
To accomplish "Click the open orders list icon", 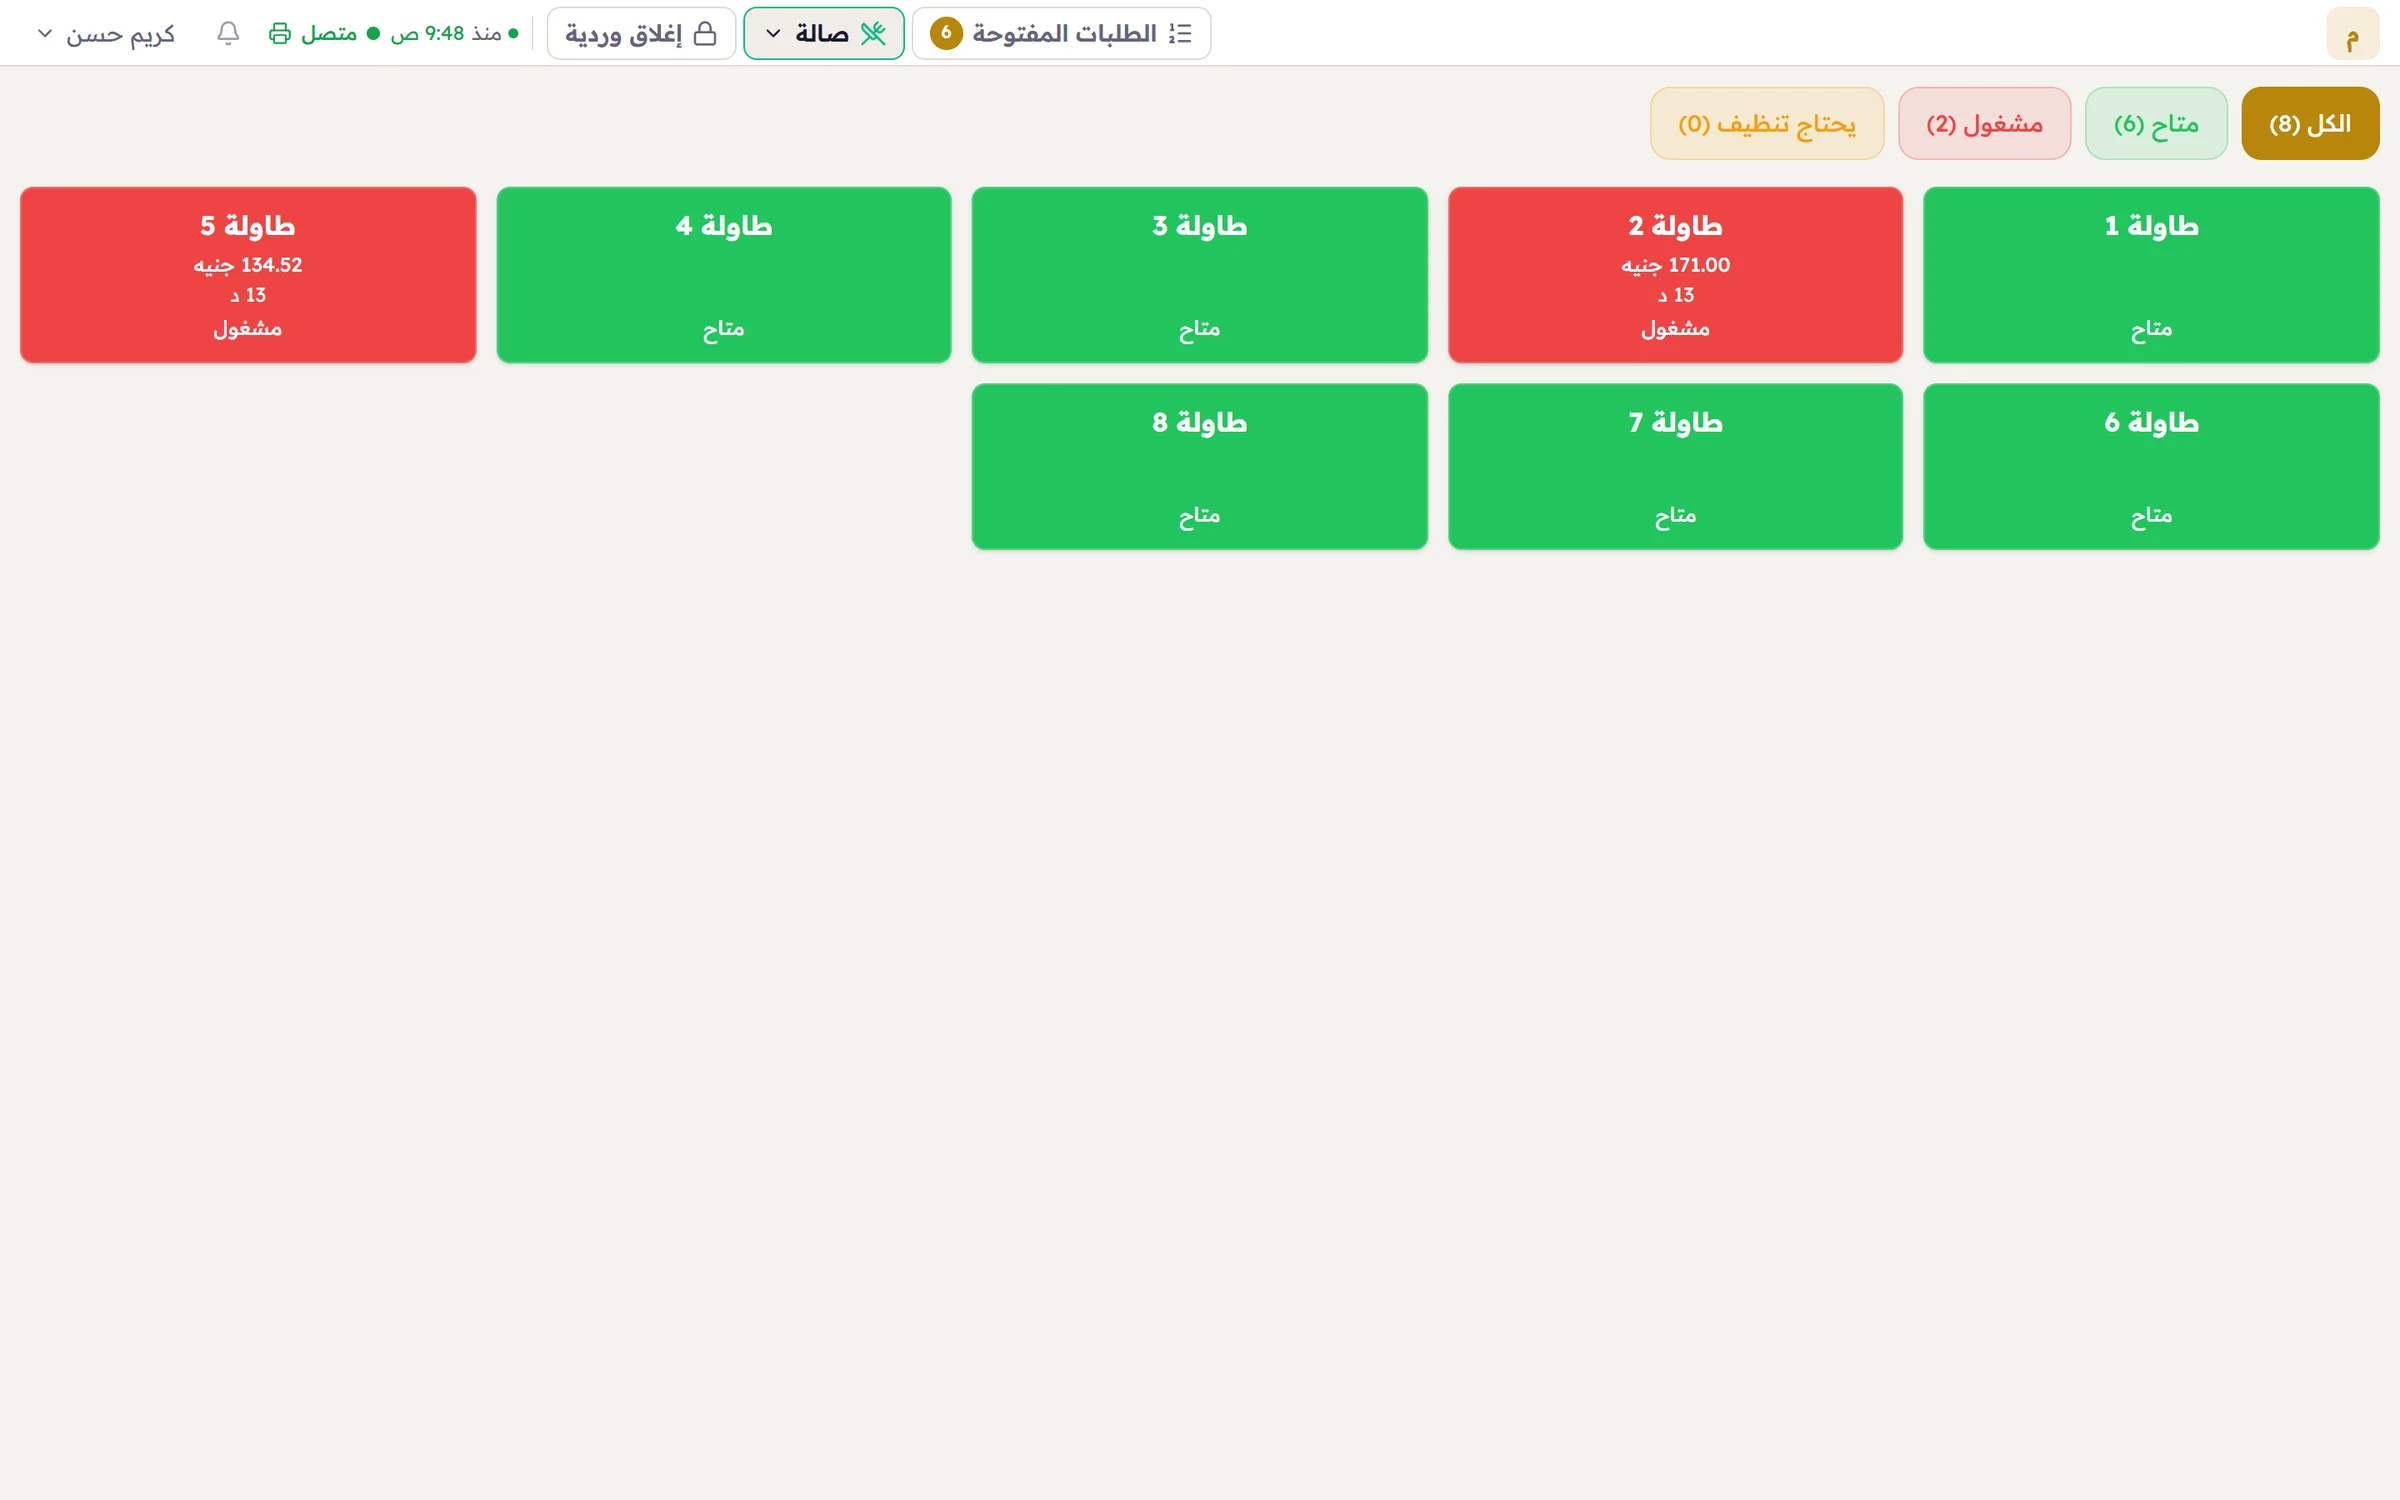I will point(1180,33).
